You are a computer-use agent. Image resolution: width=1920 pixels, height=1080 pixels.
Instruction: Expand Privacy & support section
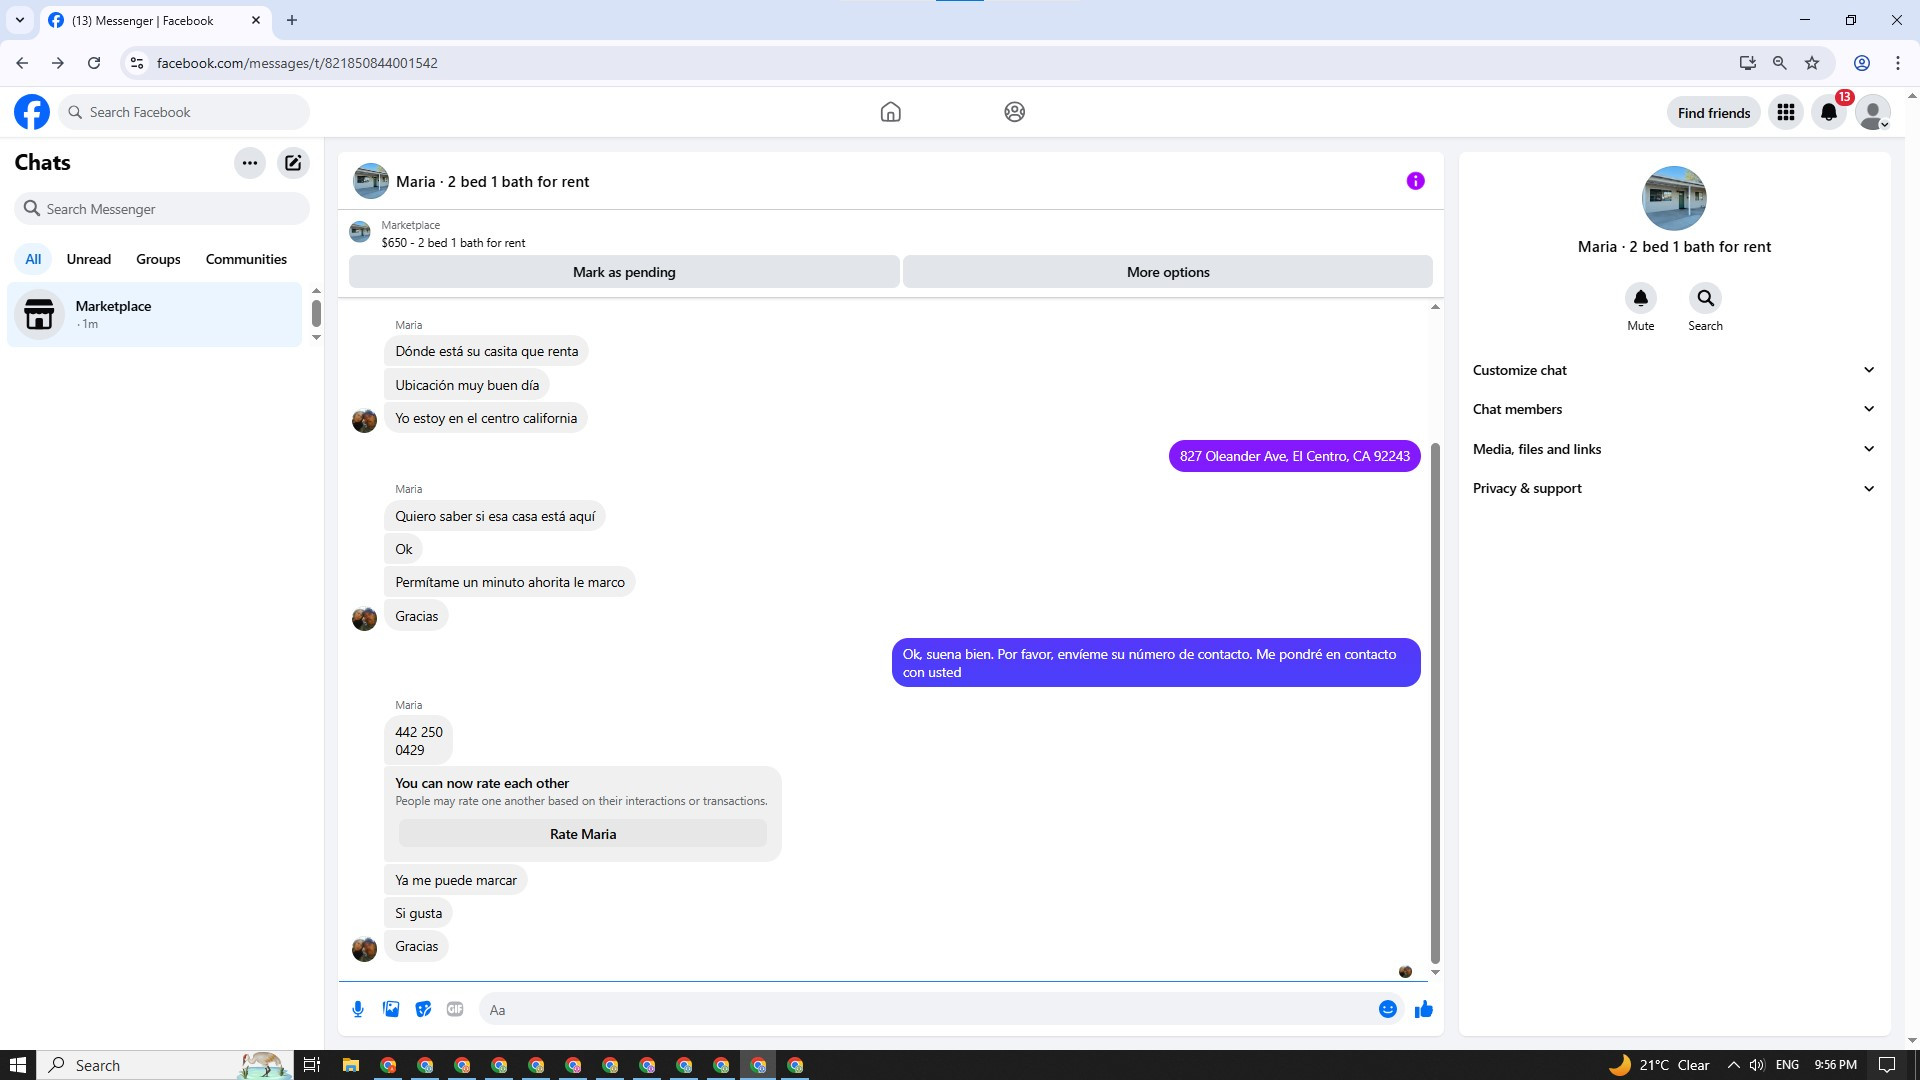1673,488
